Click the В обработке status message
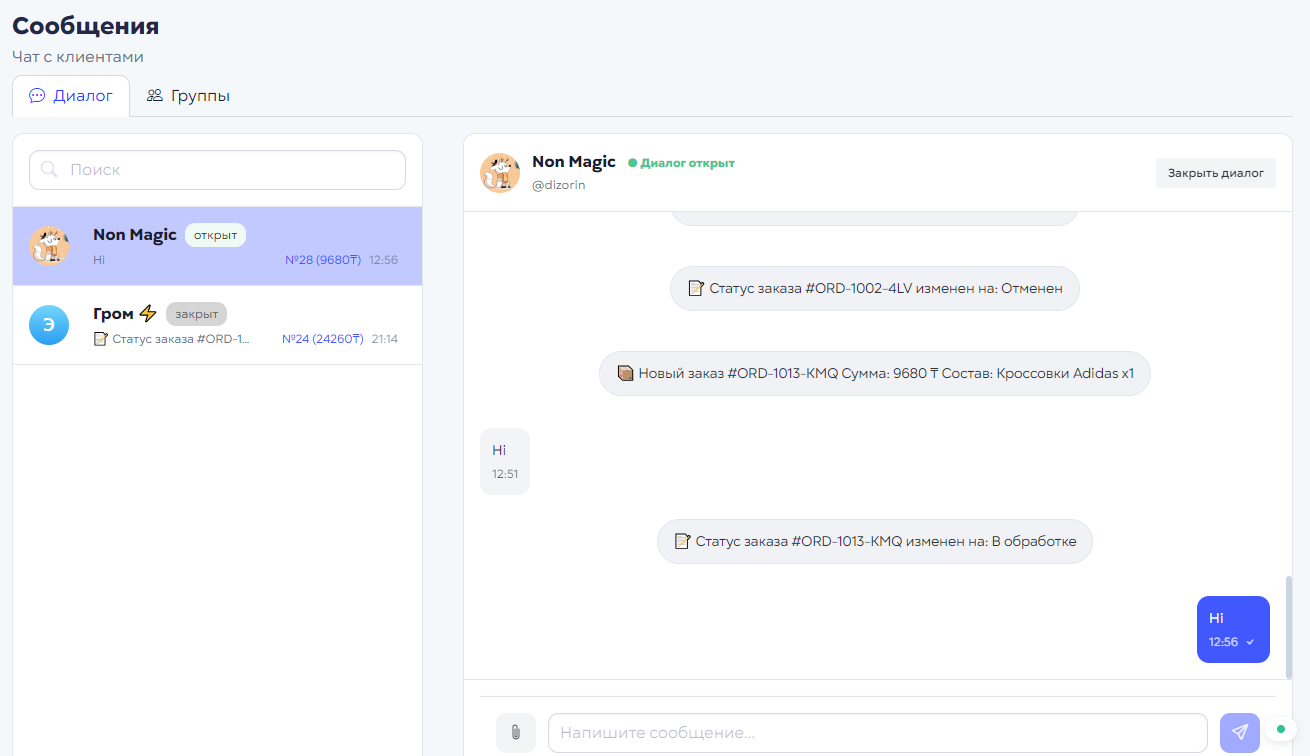Viewport: 1310px width, 756px height. (875, 541)
